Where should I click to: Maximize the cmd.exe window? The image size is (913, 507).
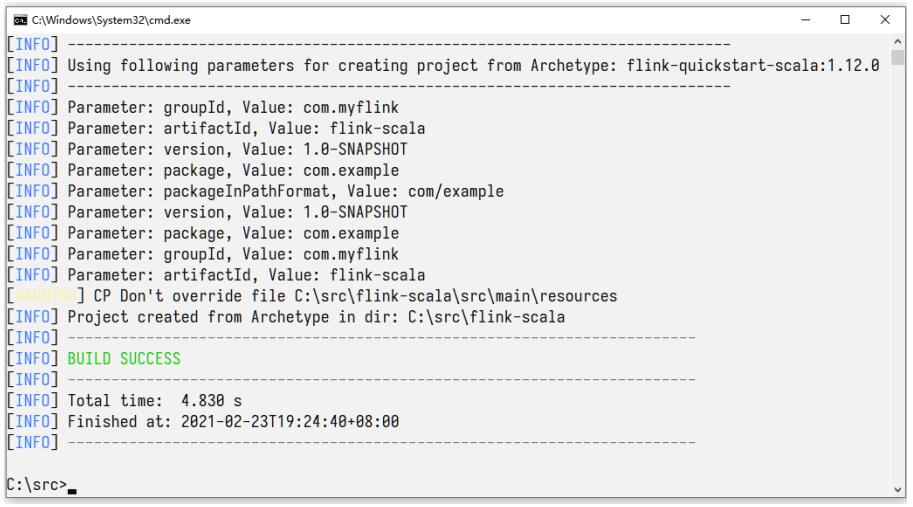point(846,20)
